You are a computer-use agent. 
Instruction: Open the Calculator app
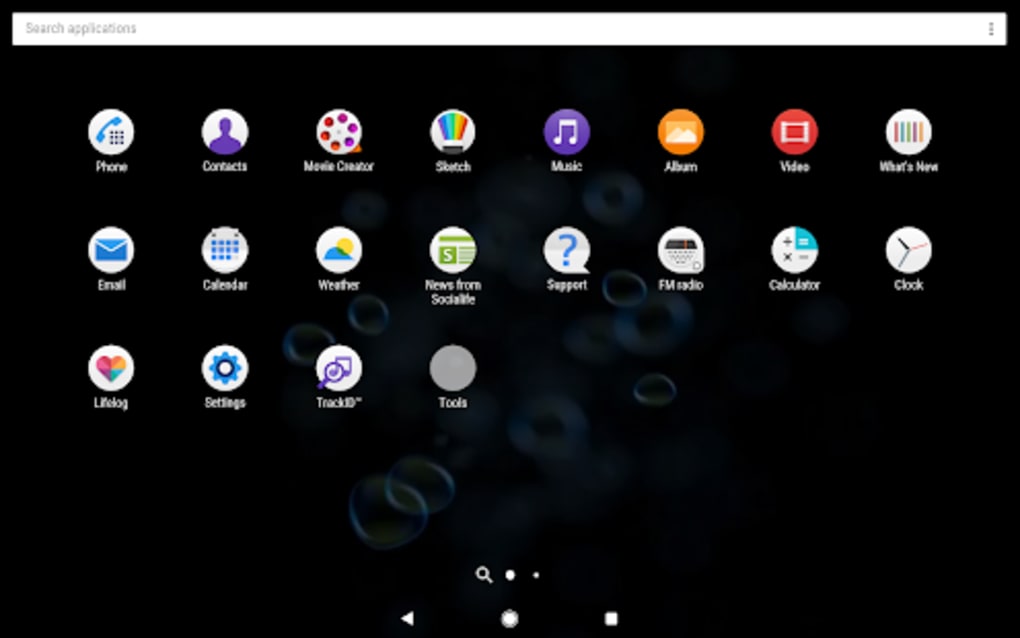(794, 251)
